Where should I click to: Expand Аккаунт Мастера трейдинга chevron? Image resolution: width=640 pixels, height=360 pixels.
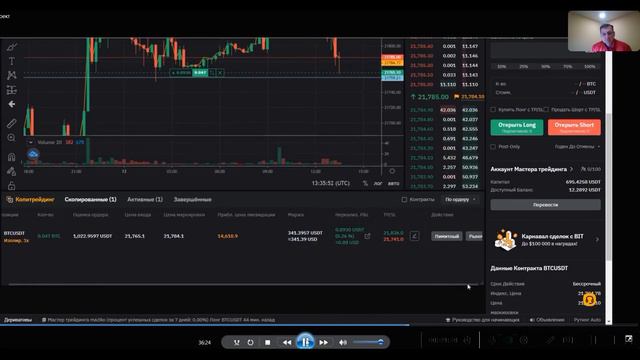click(571, 169)
